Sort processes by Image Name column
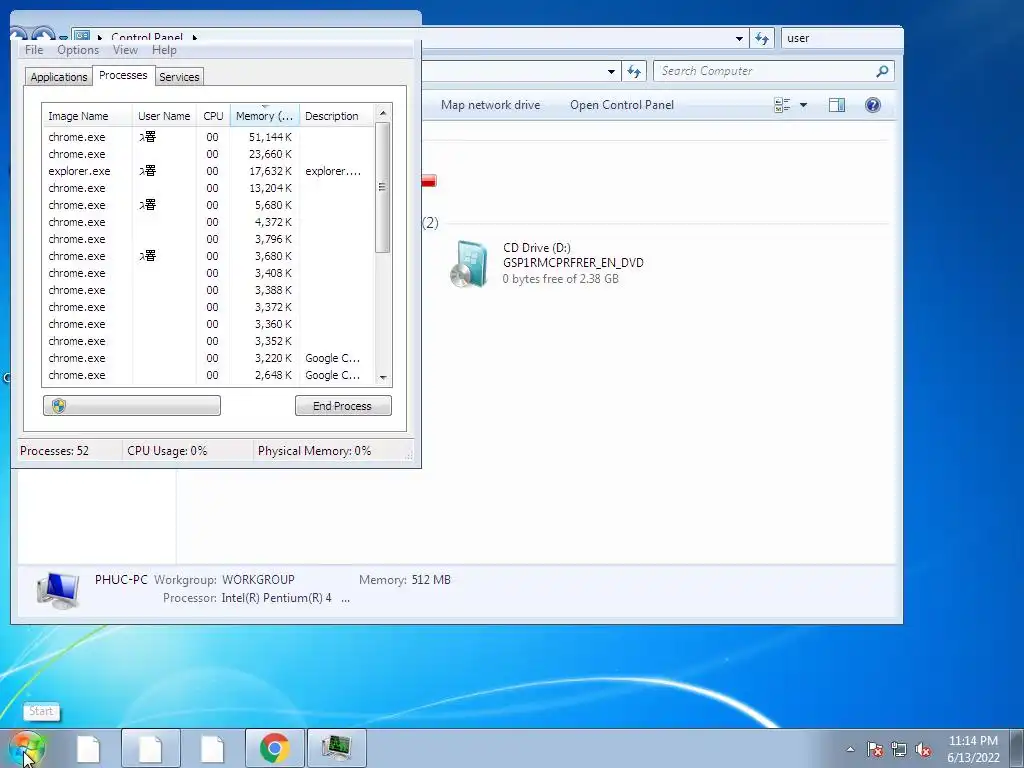Viewport: 1024px width, 768px height. [87, 116]
